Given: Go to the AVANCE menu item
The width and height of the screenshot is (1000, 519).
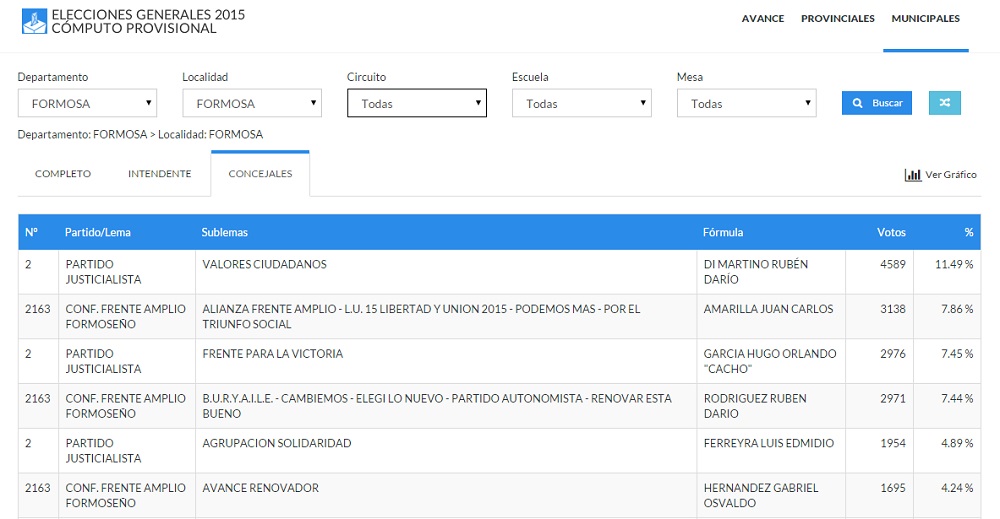Looking at the screenshot, I should click(763, 19).
